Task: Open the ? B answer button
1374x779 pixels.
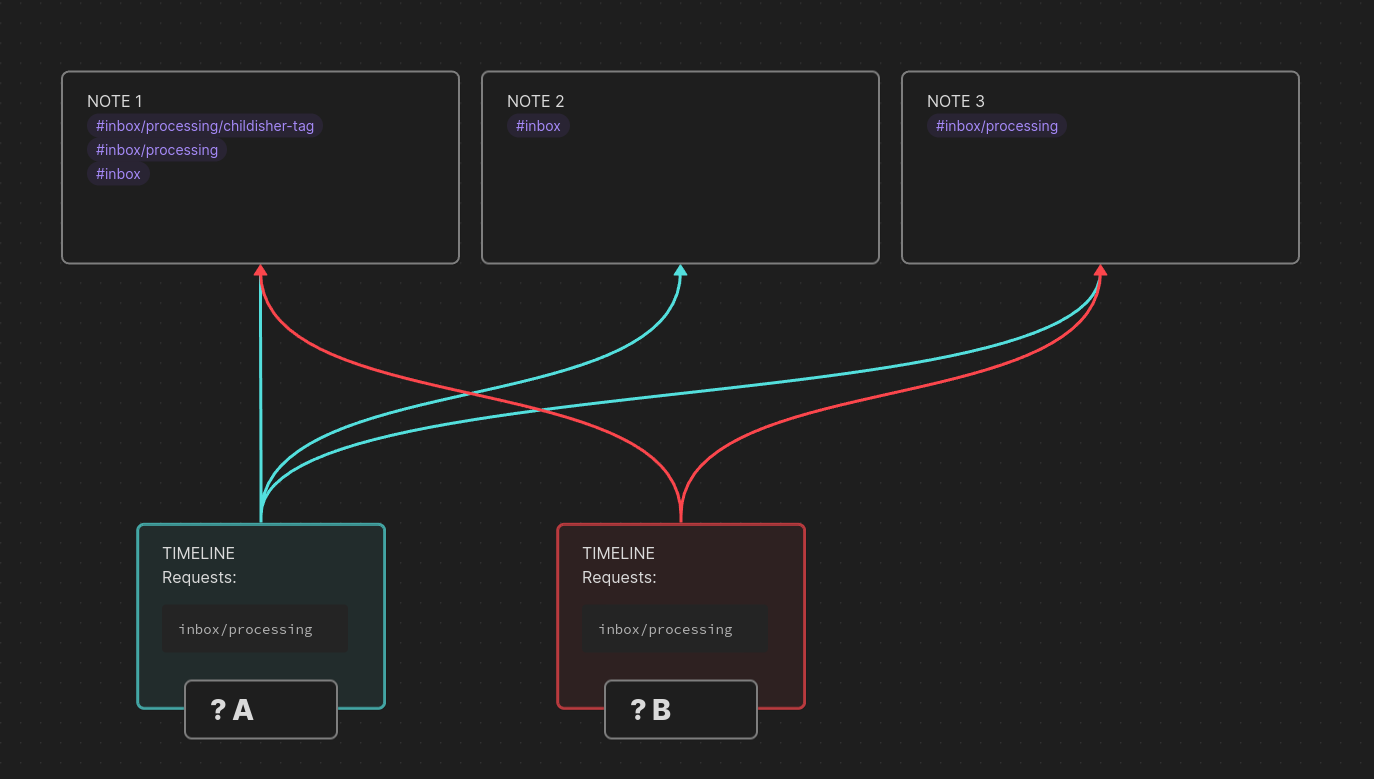Action: (x=680, y=709)
